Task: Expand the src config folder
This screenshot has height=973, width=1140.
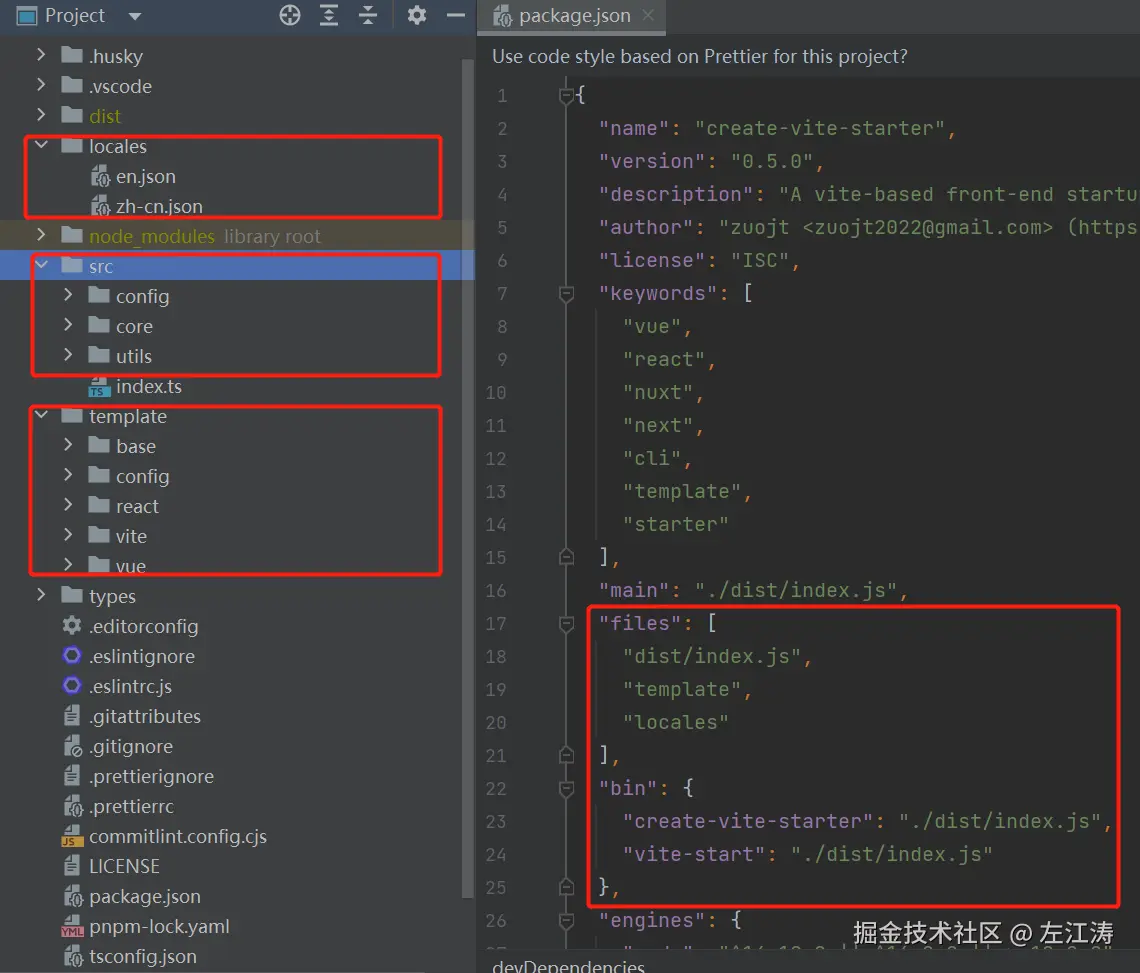Action: [68, 295]
